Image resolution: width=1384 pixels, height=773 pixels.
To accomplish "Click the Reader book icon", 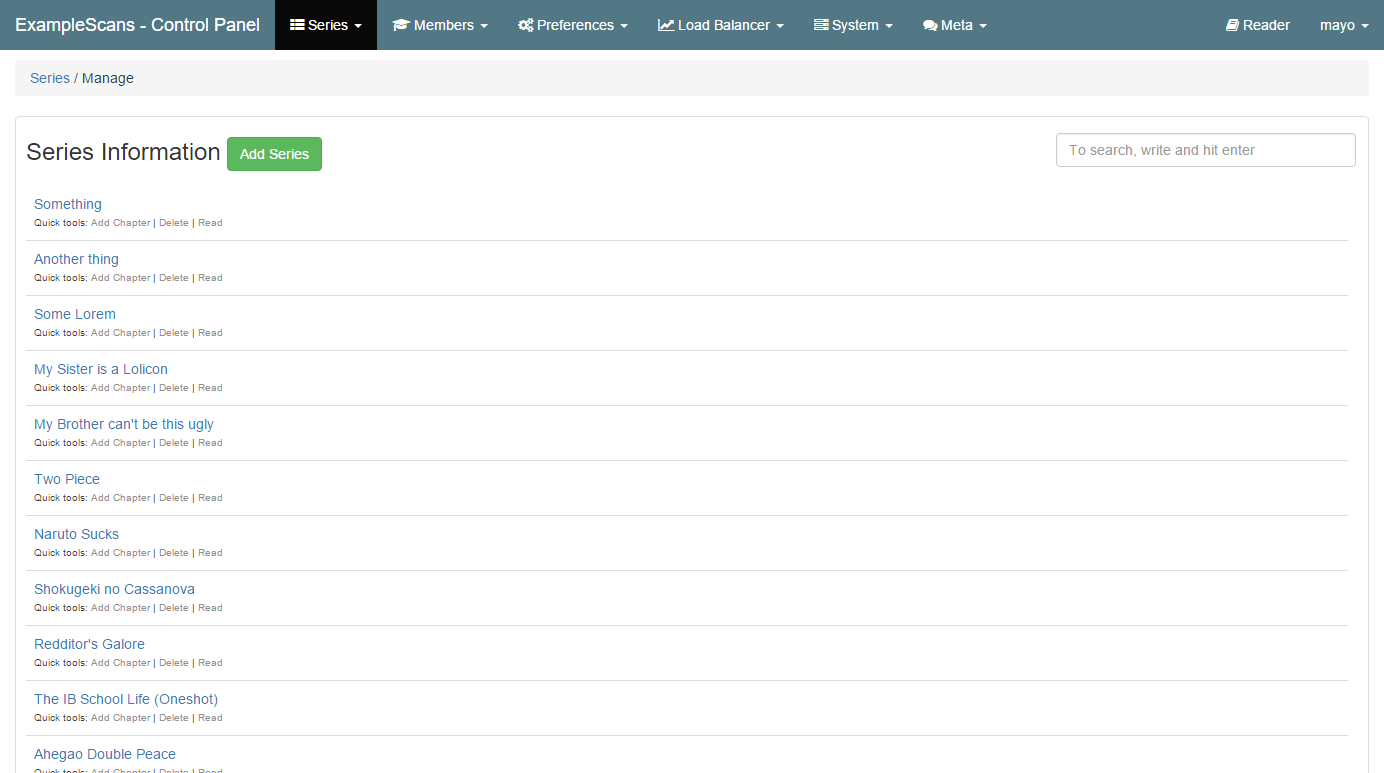I will [1232, 25].
